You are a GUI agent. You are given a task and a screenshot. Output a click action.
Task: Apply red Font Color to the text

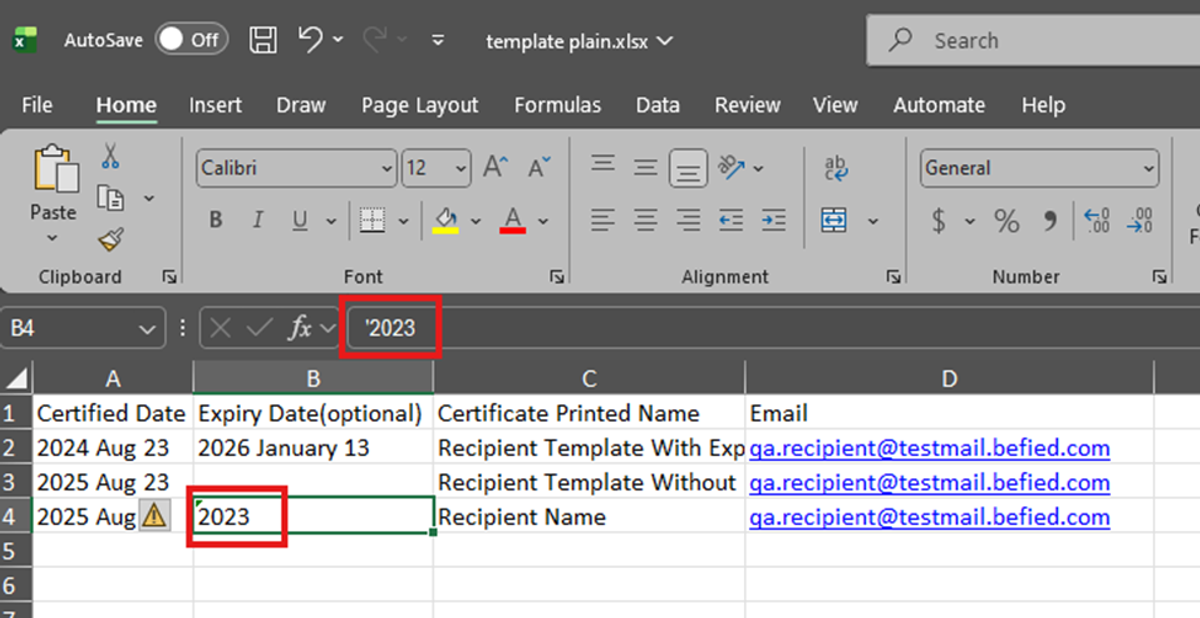click(x=514, y=220)
